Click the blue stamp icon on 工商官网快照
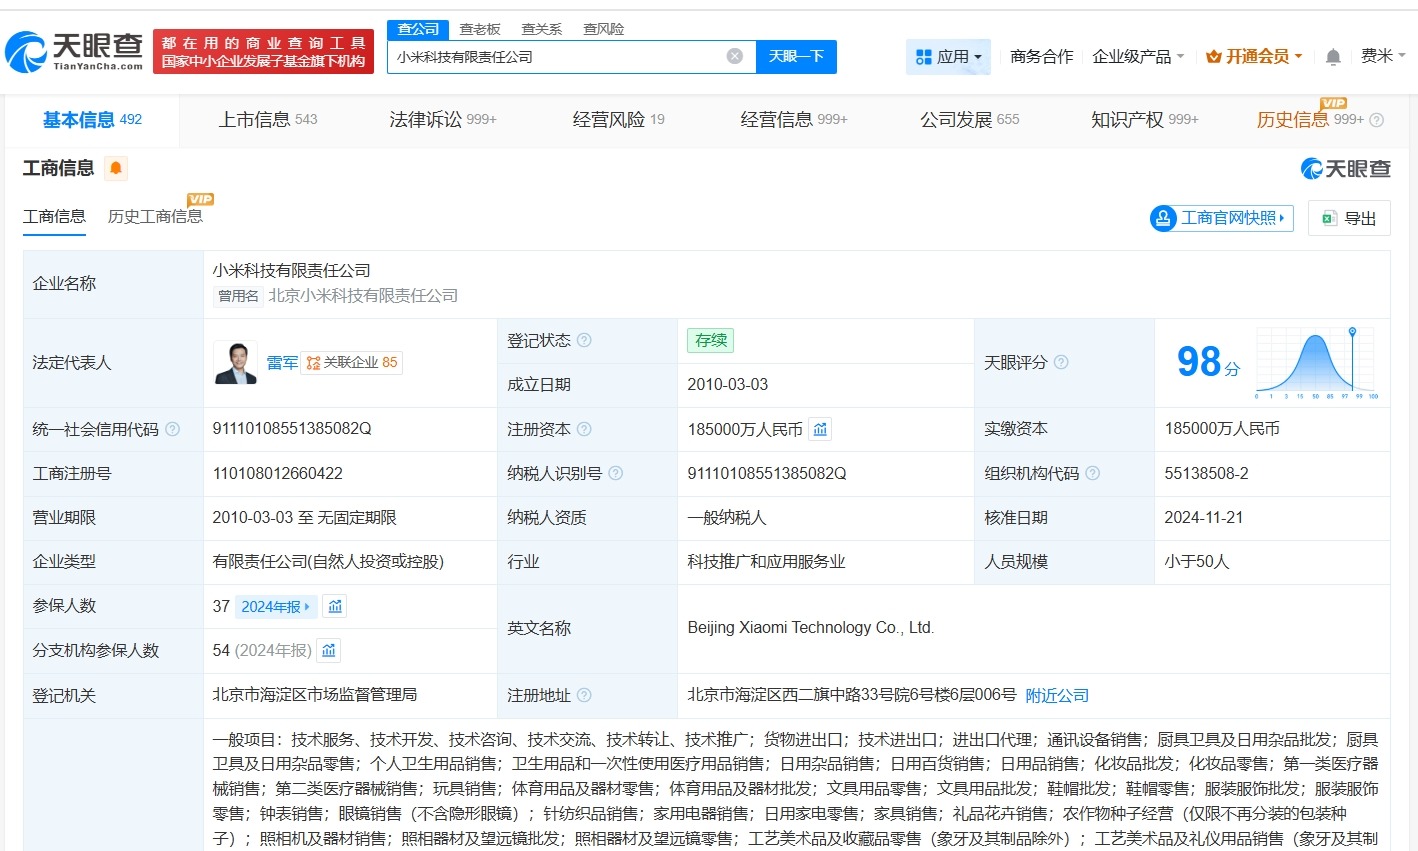 (1162, 218)
